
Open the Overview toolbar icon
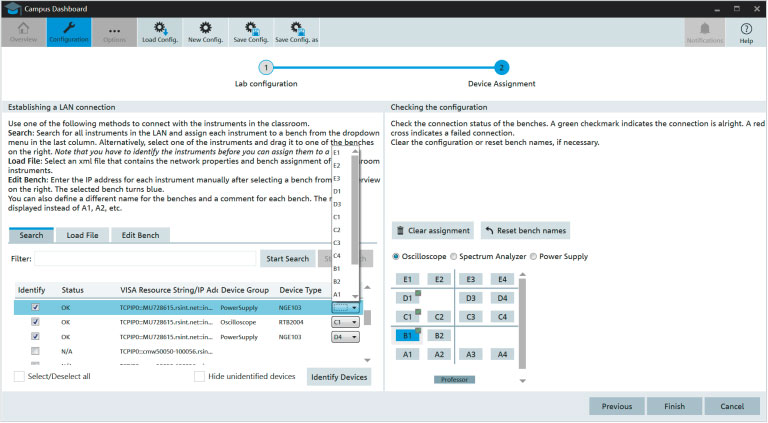click(22, 32)
